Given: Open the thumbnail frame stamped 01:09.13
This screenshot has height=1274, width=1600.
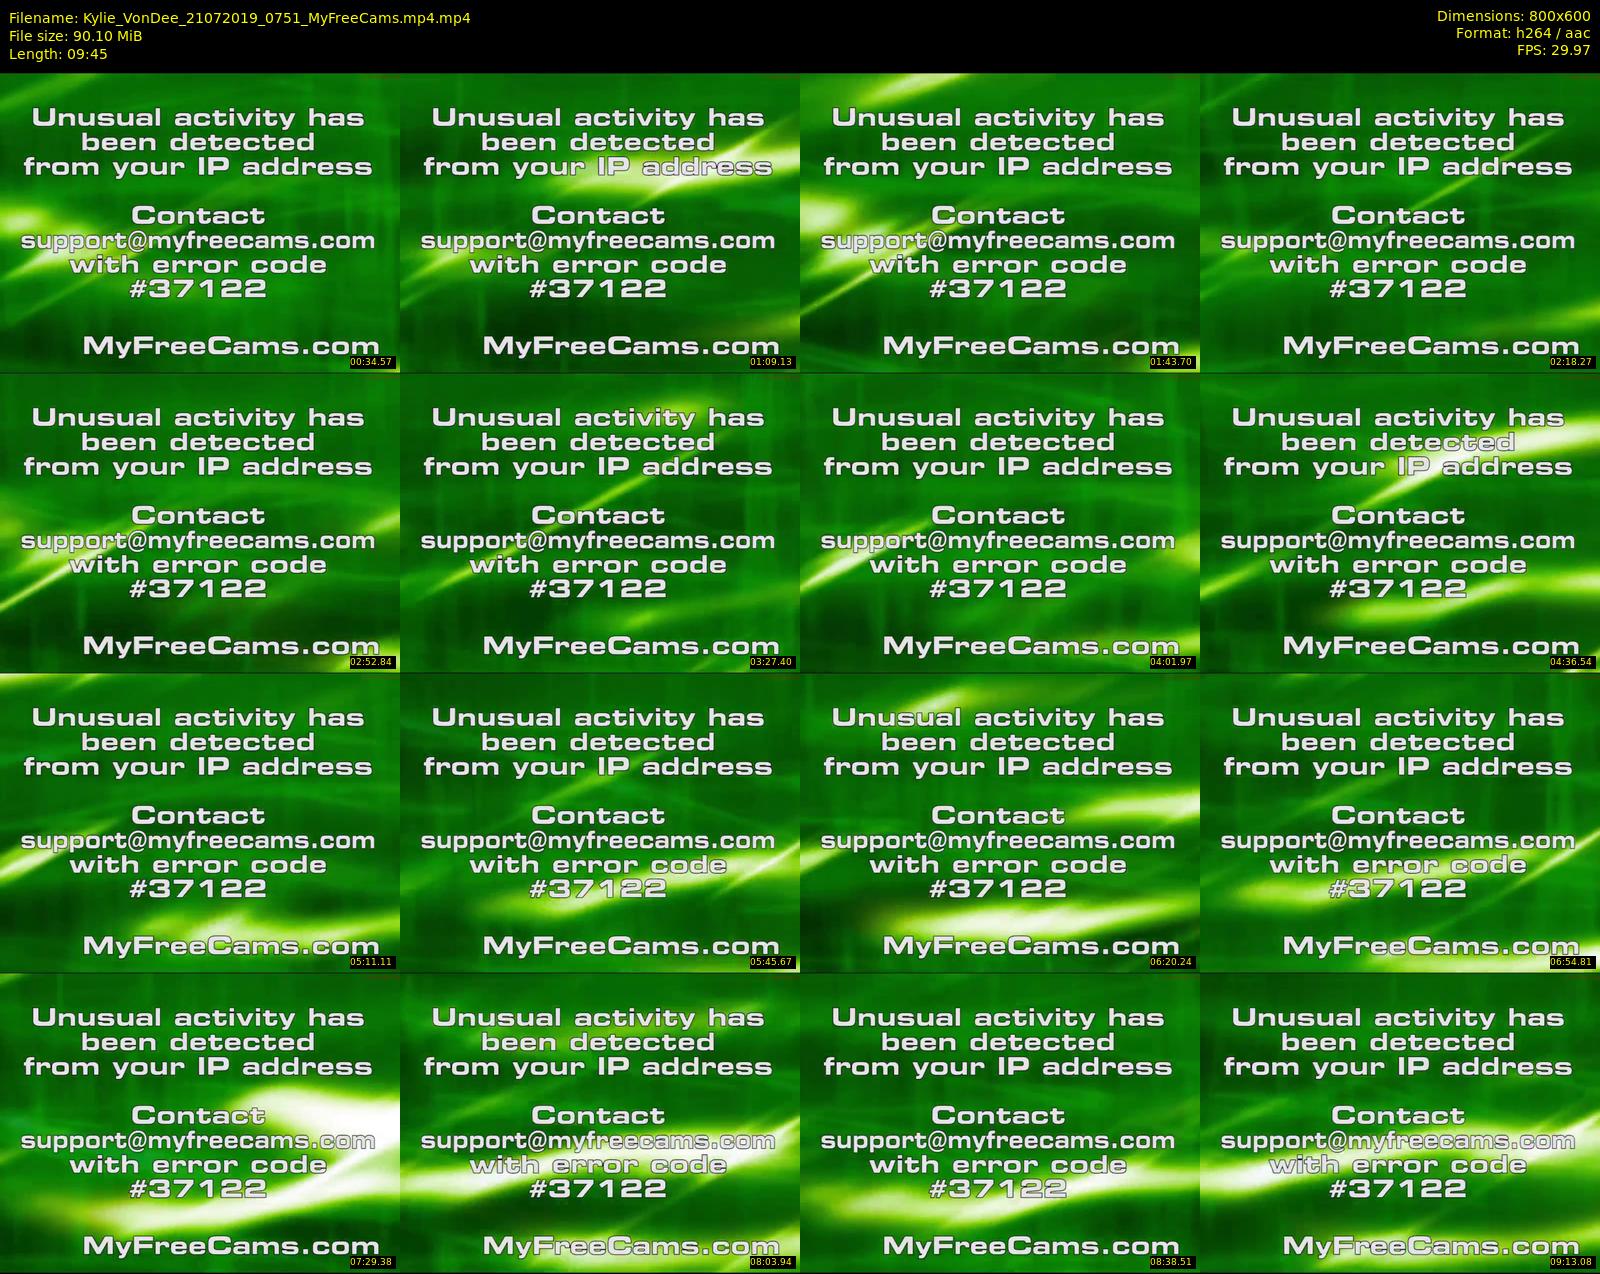Looking at the screenshot, I should (x=600, y=222).
